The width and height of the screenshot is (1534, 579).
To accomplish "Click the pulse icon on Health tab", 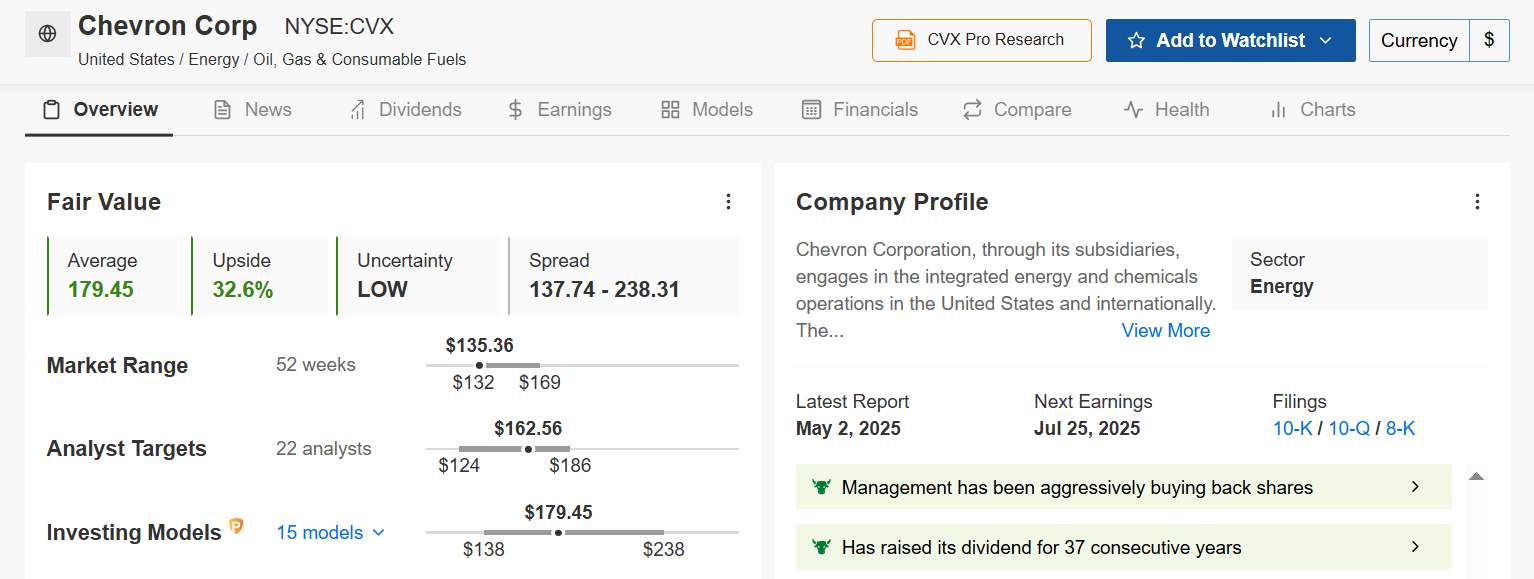I will (1133, 110).
